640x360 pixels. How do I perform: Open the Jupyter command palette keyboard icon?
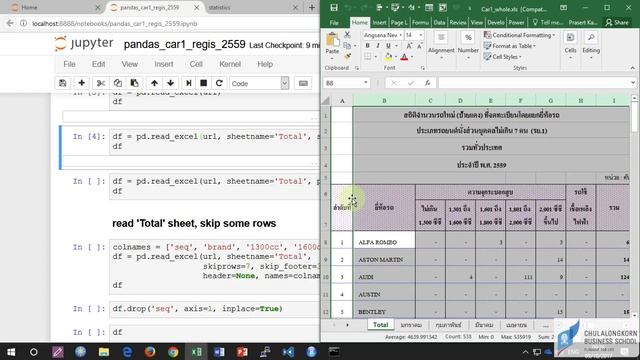click(x=303, y=83)
